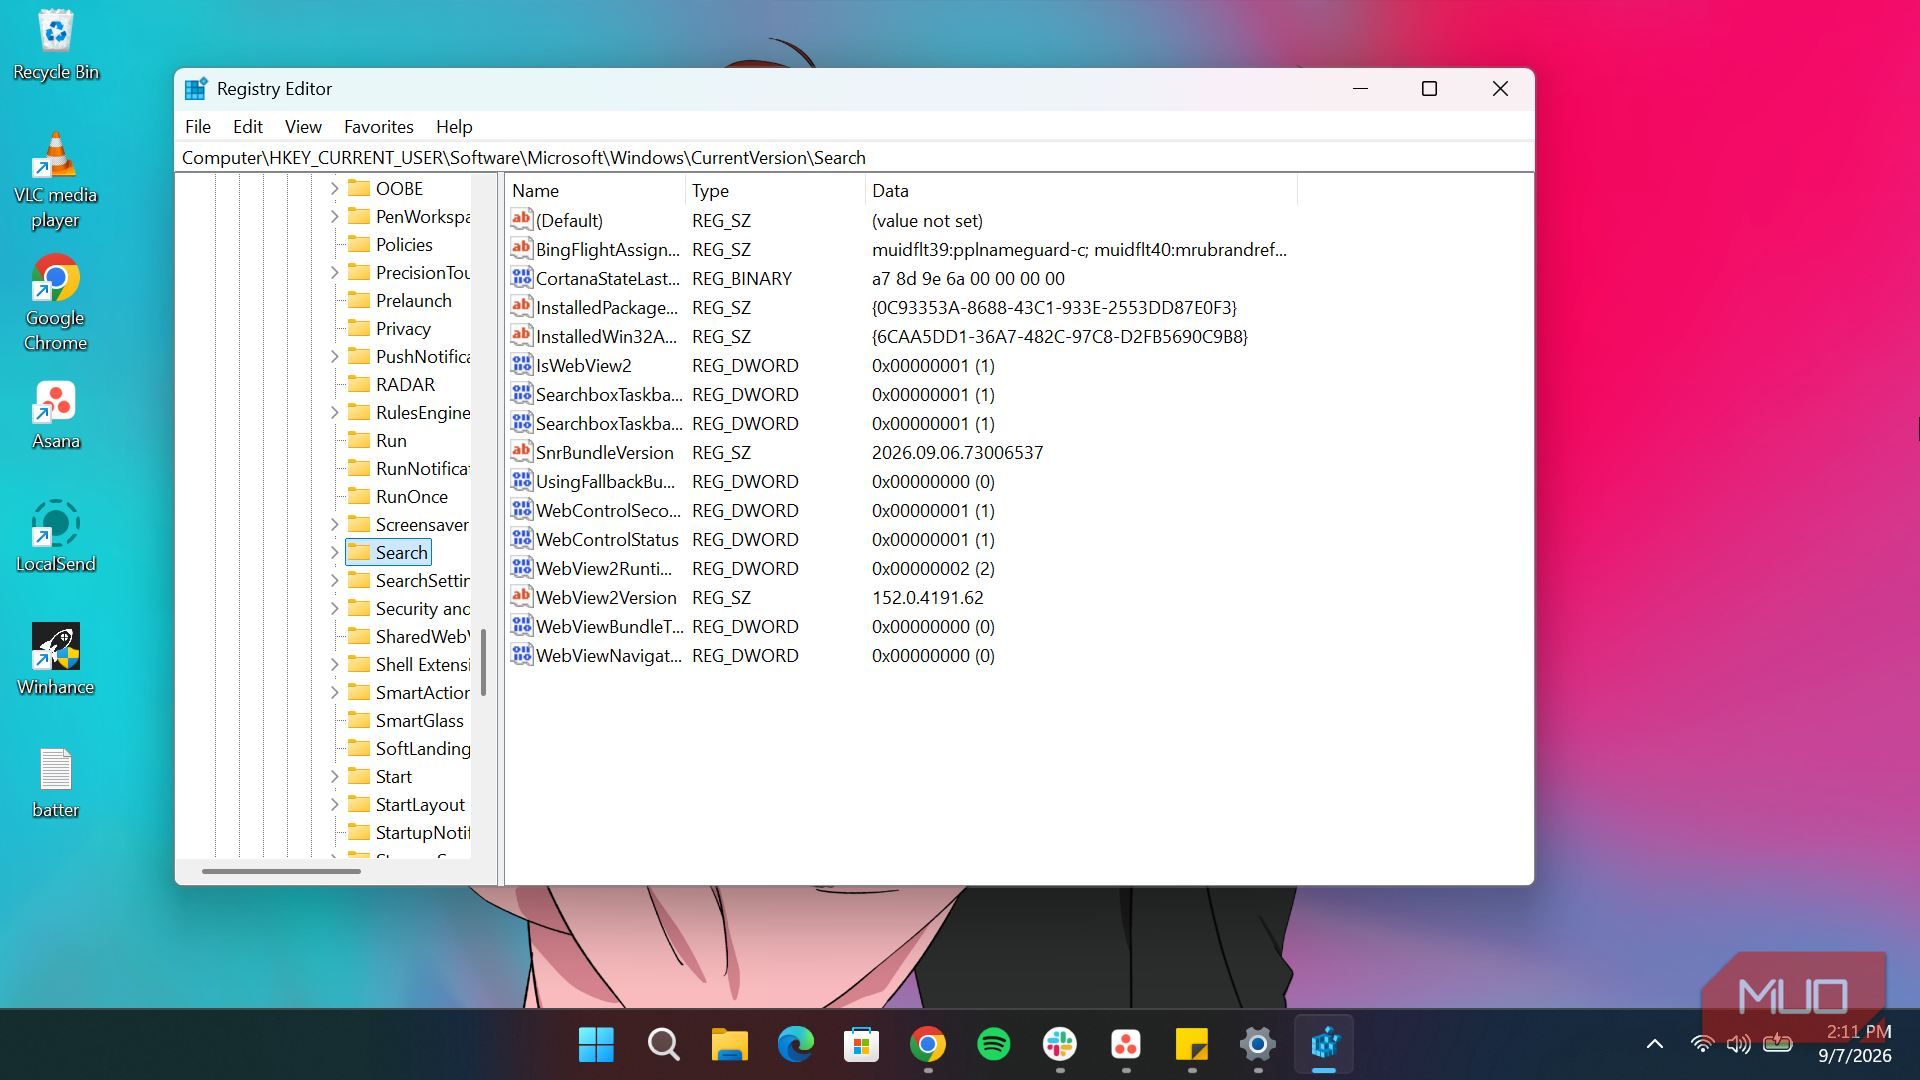Click the Data column header
This screenshot has height=1080, width=1920.
point(1081,190)
